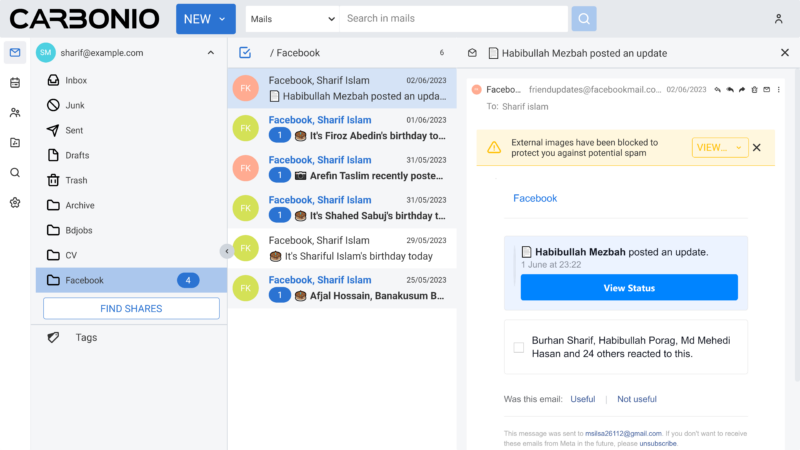Click the forward arrow icon
Screen dimensions: 800x450
742,90
